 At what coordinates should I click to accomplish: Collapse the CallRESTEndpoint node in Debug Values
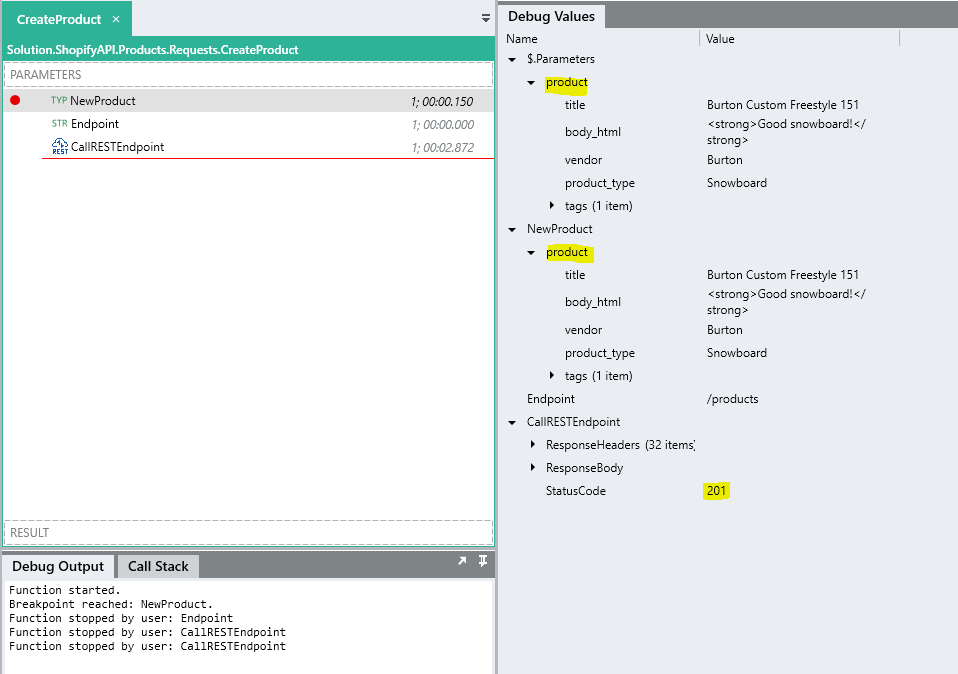click(512, 422)
